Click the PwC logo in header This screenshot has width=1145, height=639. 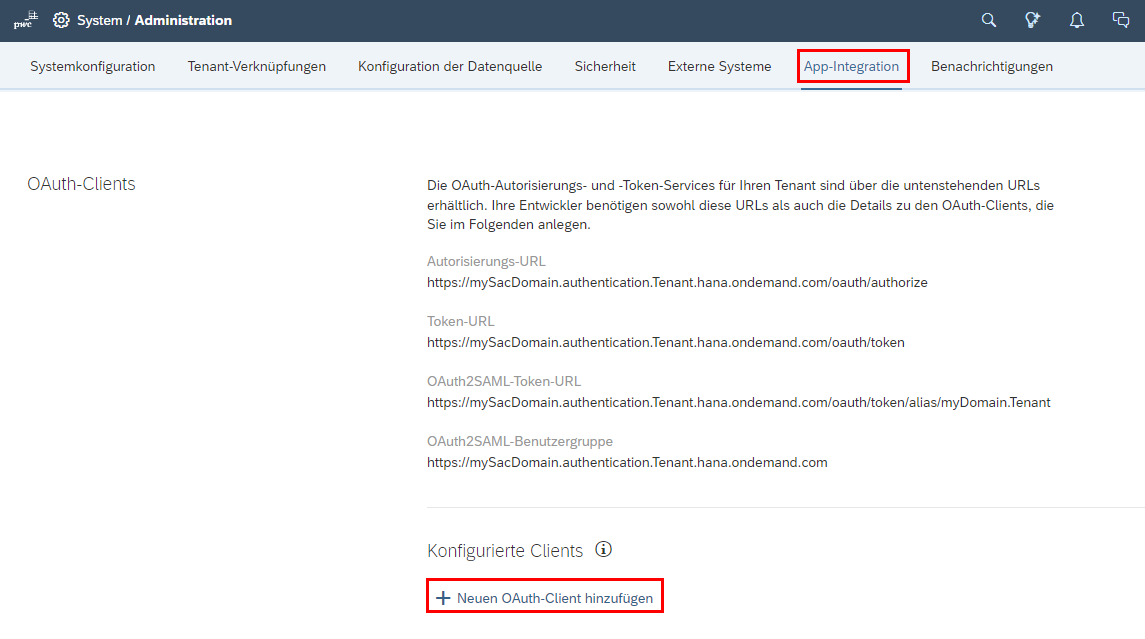tap(26, 20)
